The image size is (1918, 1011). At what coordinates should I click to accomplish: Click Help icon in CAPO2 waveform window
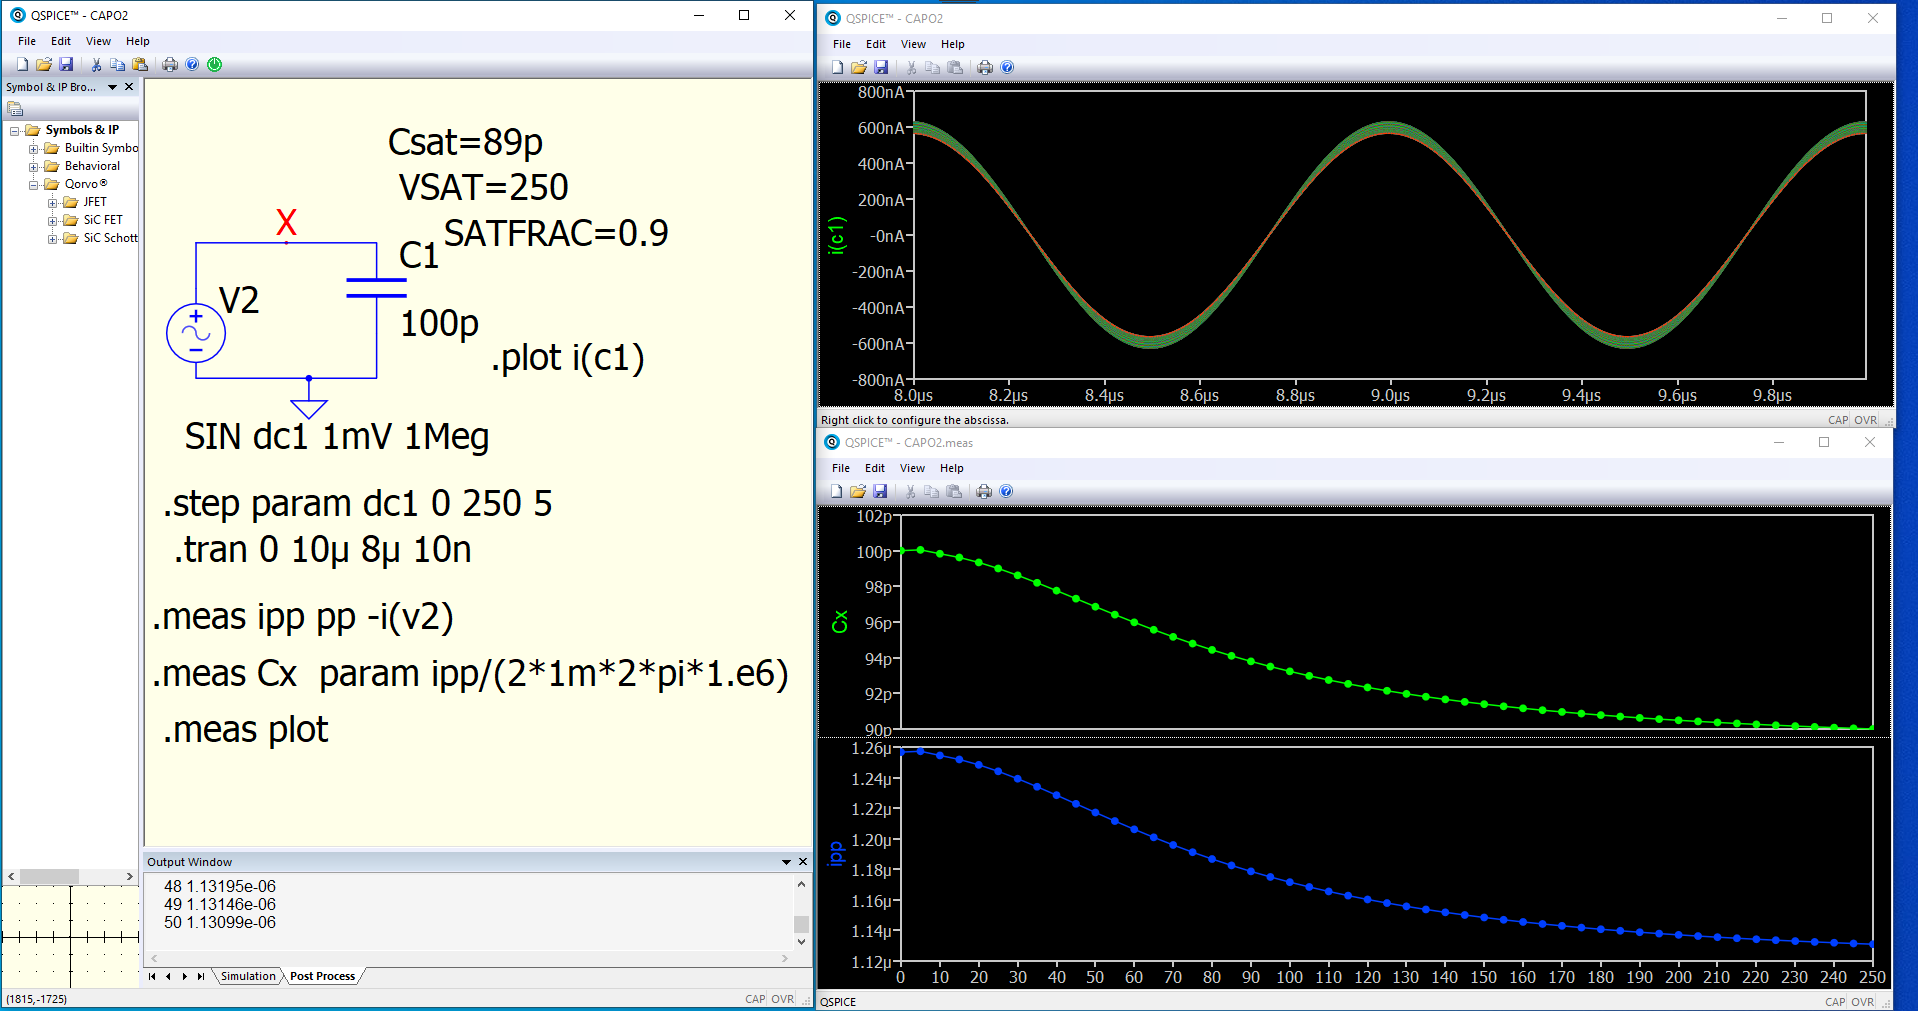click(x=1007, y=67)
